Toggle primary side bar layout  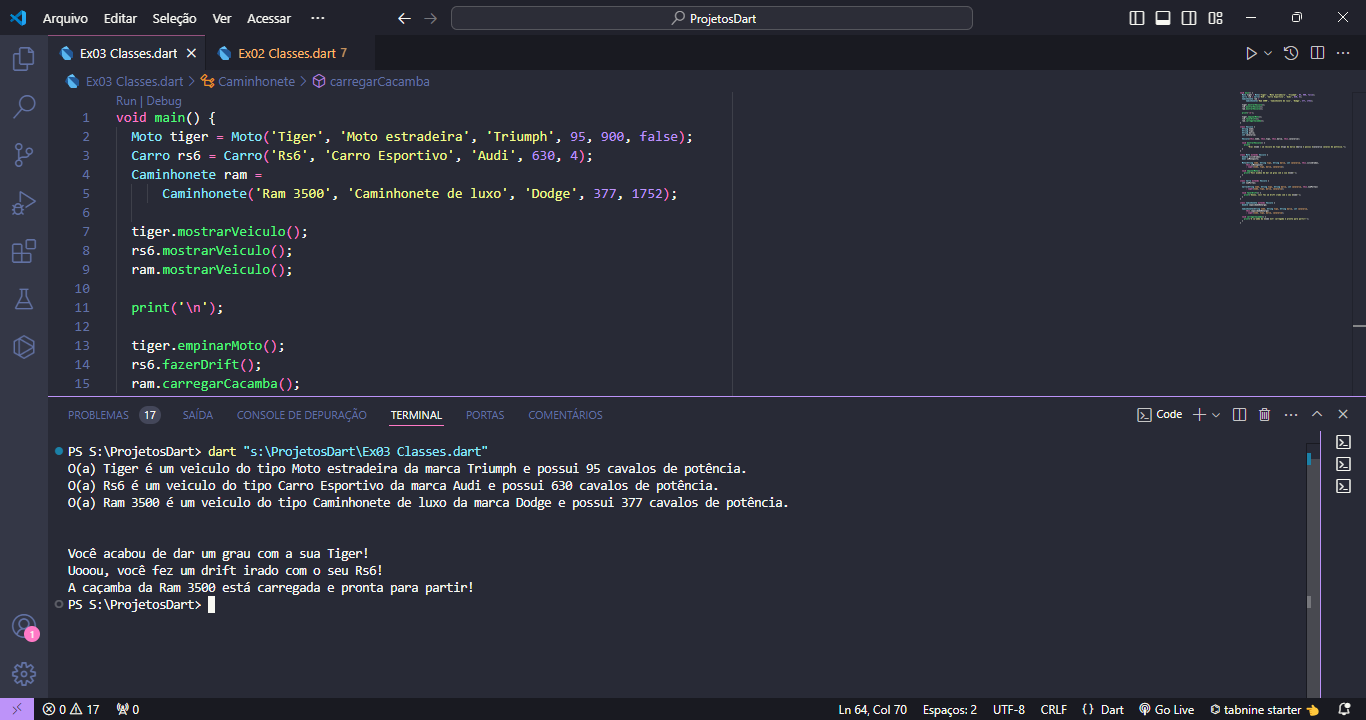coord(1137,18)
